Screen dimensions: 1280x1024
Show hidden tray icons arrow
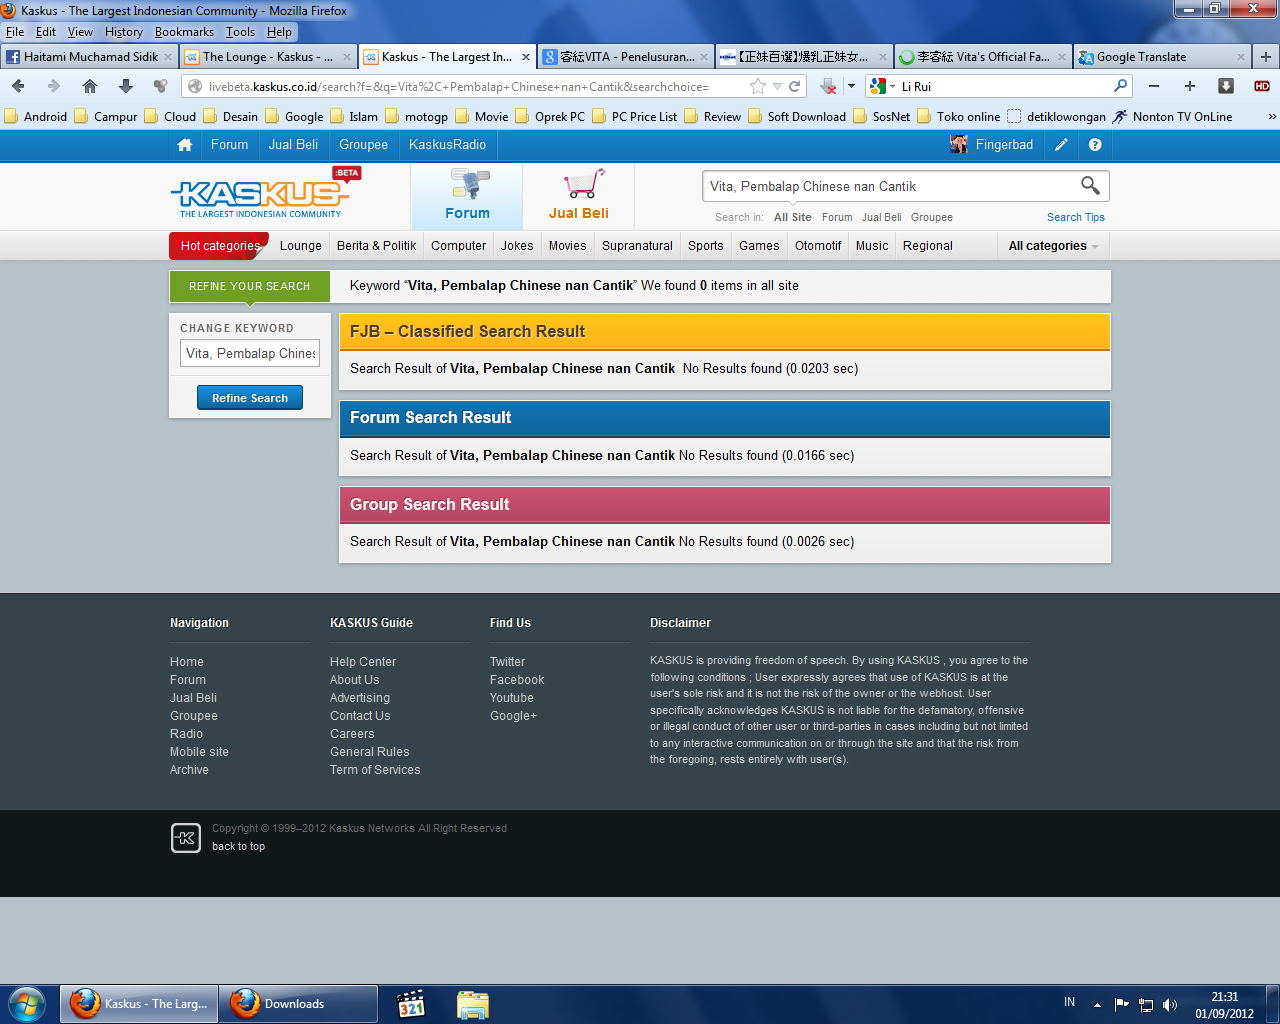[1097, 1004]
